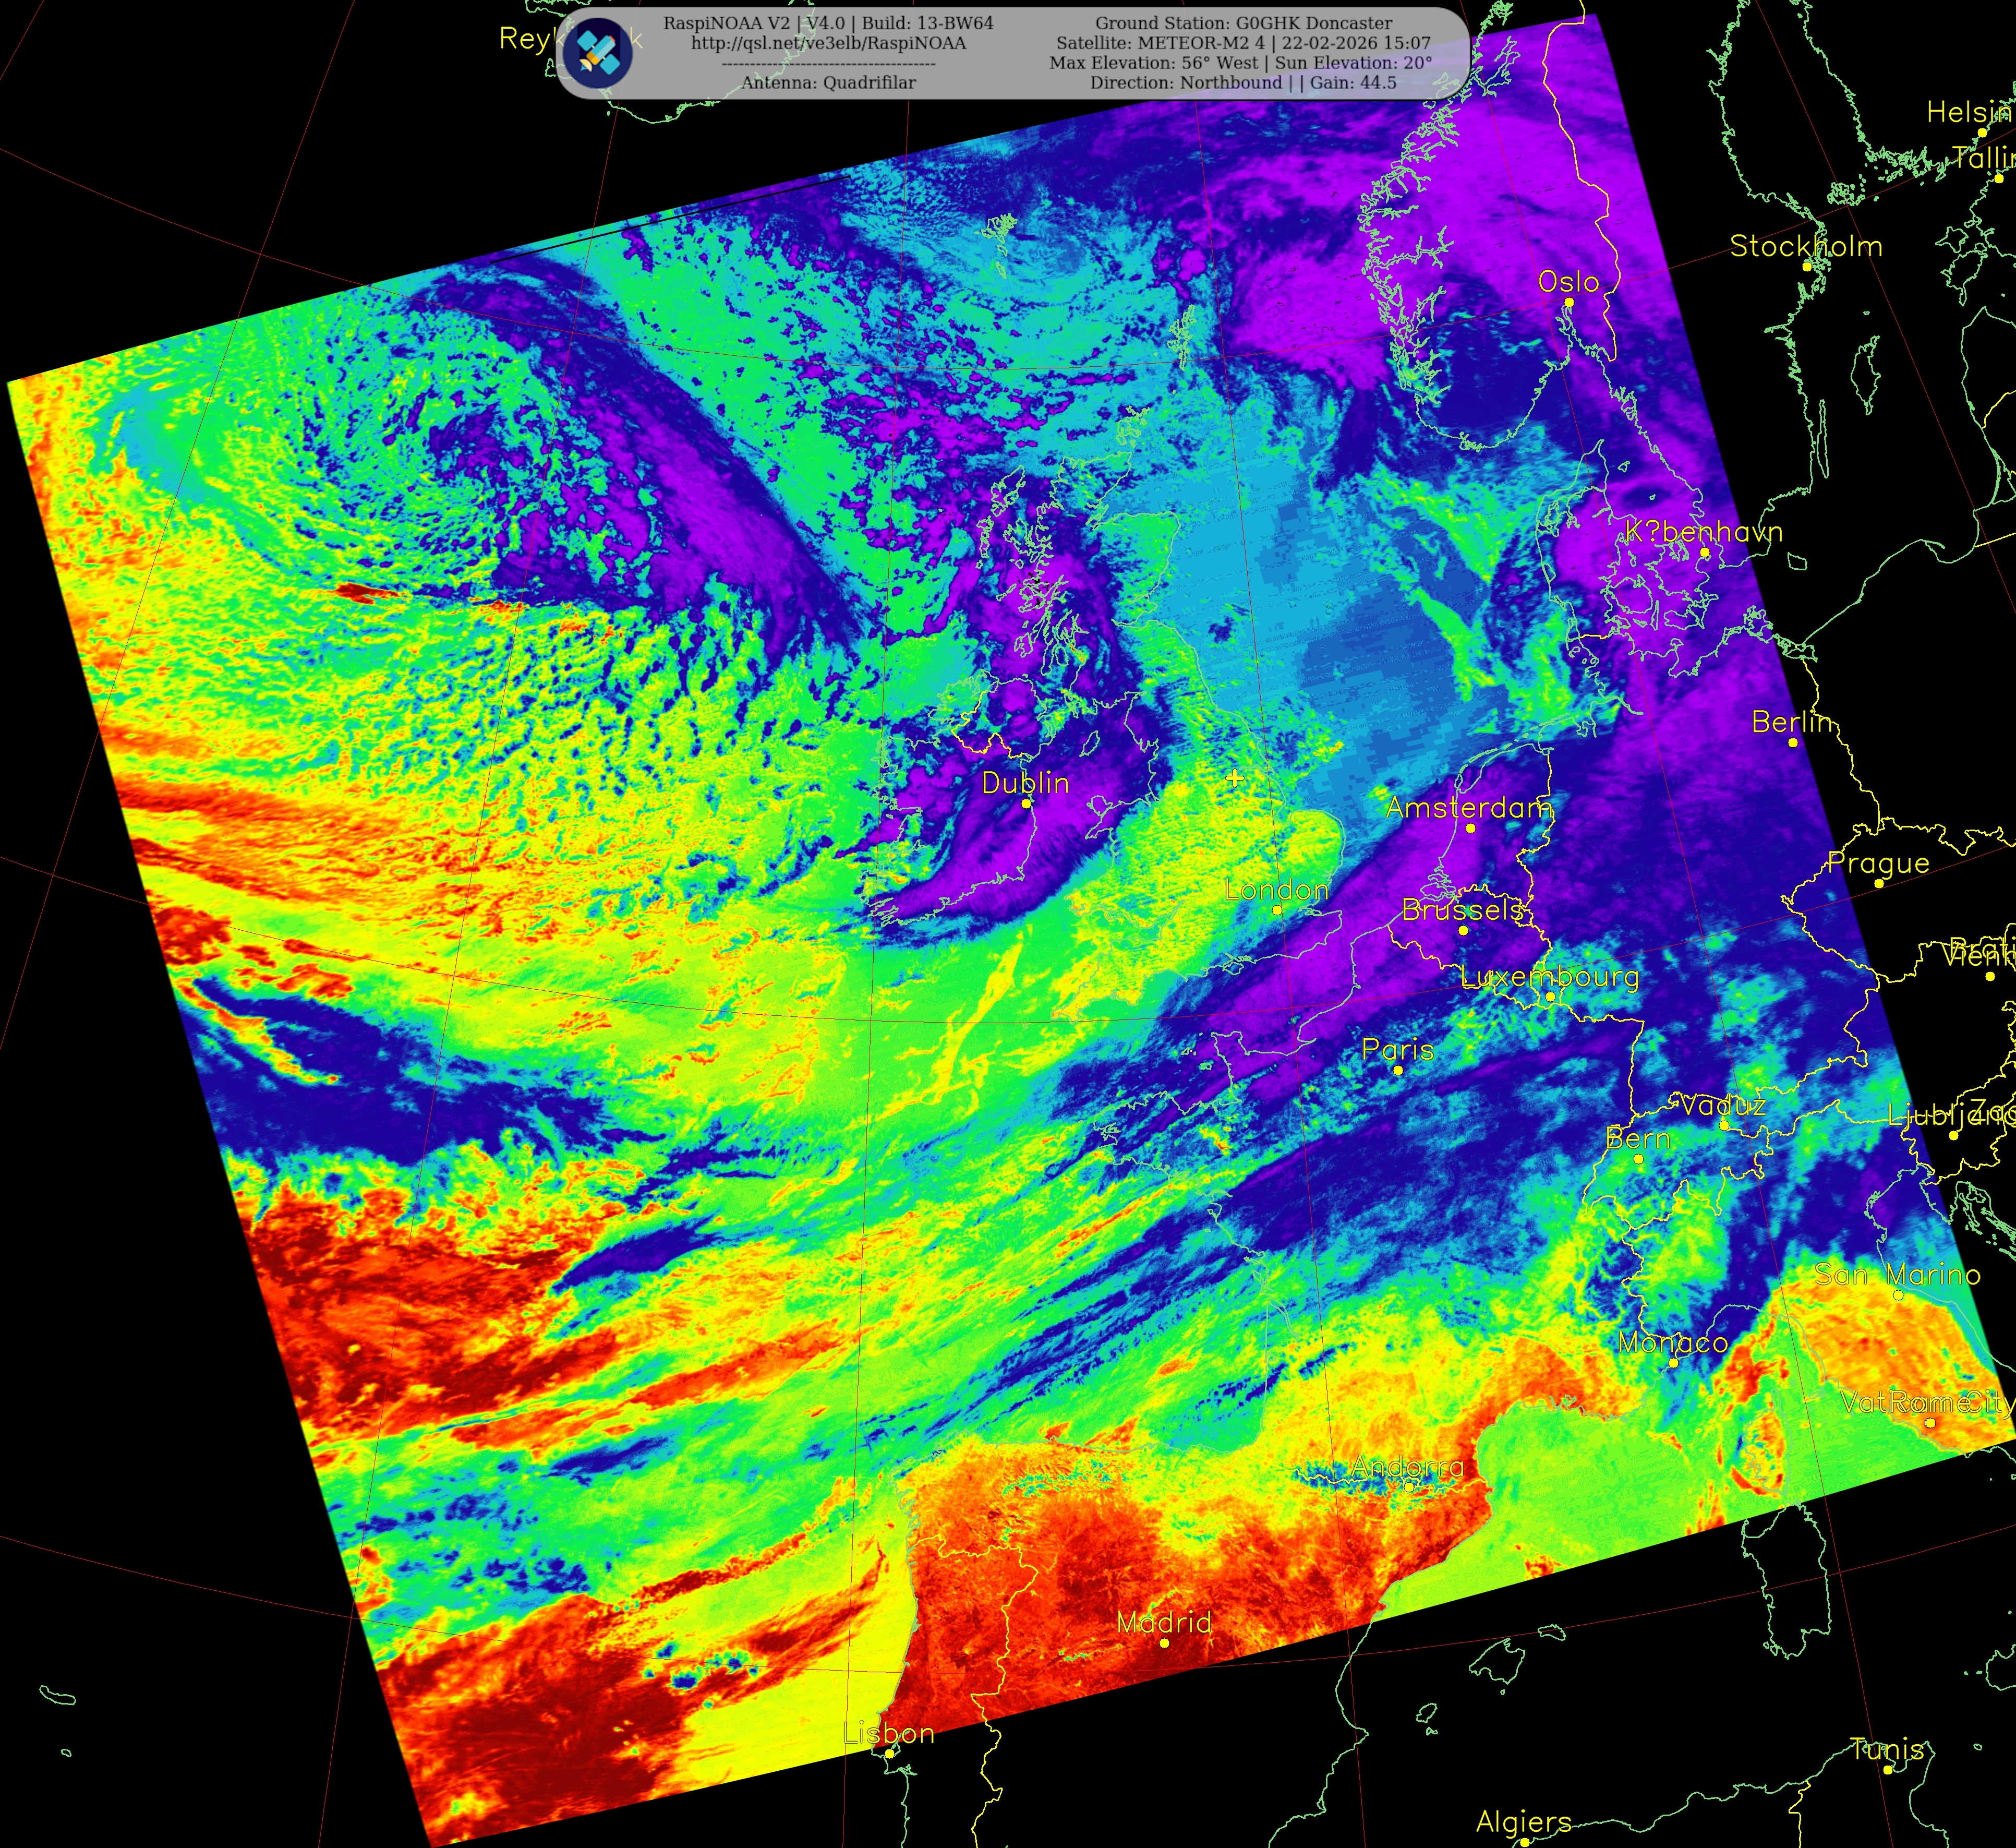Click the Dublin city marker dot
The width and height of the screenshot is (2016, 1848).
click(x=1026, y=803)
